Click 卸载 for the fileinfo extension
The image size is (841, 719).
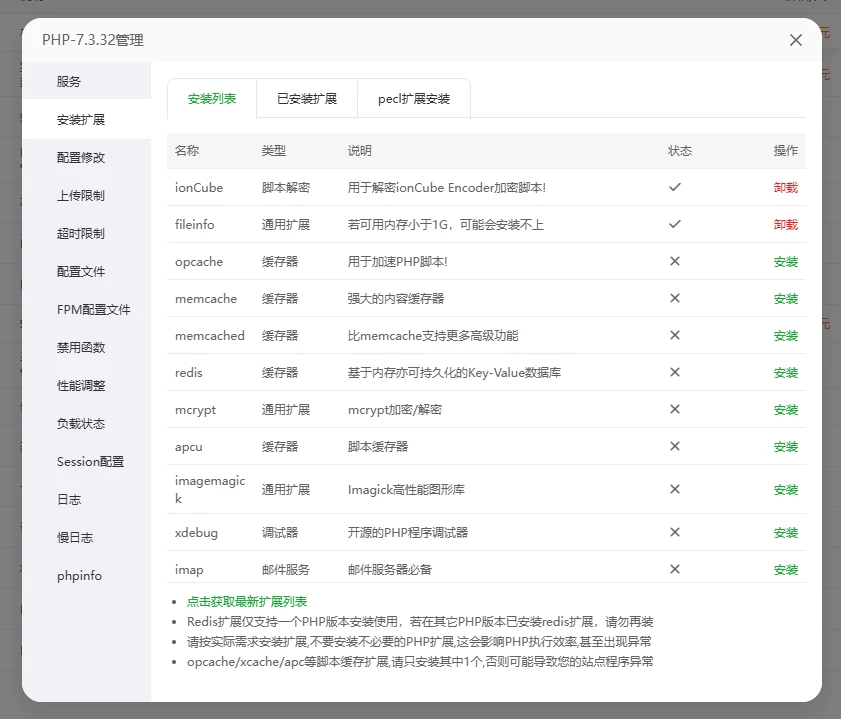[785, 225]
